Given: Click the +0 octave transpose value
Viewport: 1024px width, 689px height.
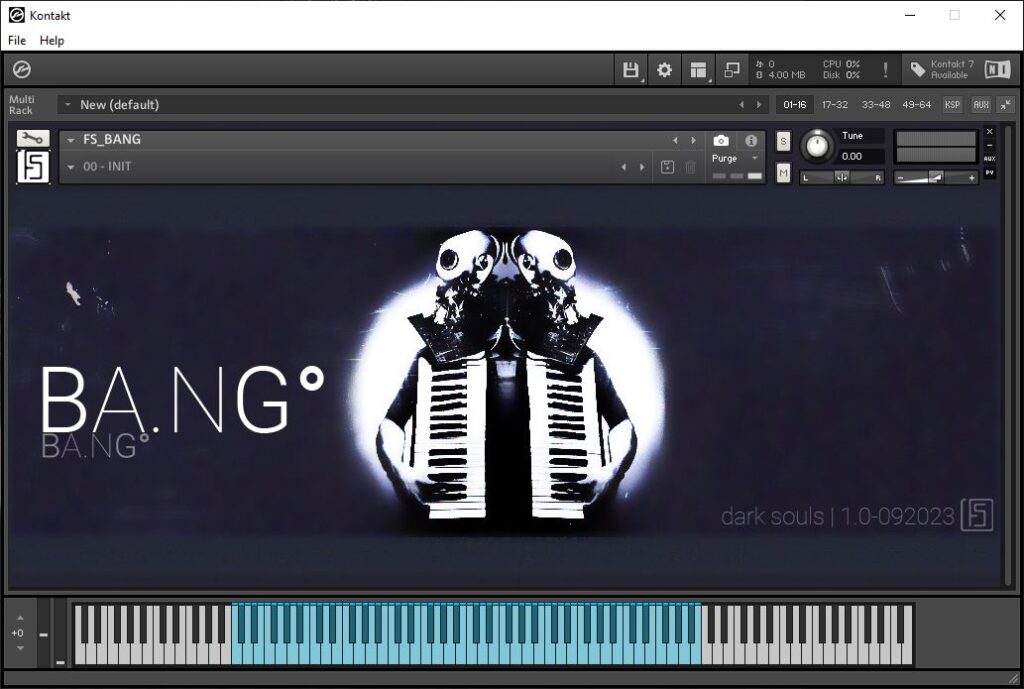Looking at the screenshot, I should 18,633.
